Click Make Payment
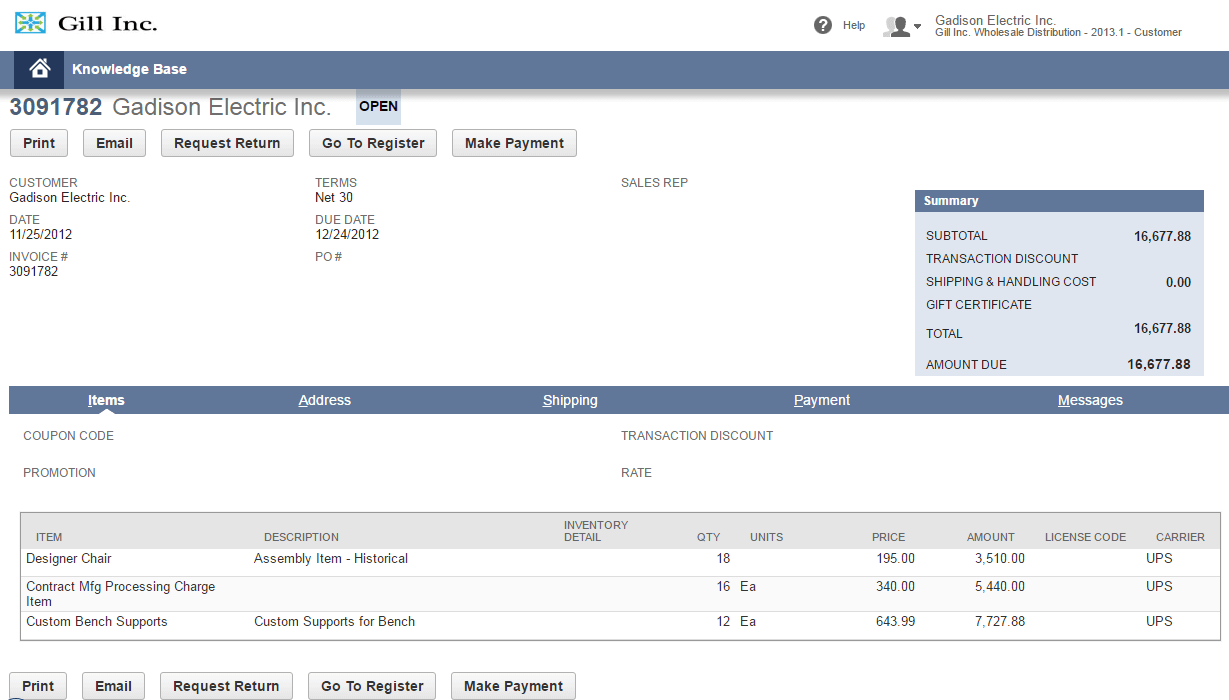 click(514, 143)
